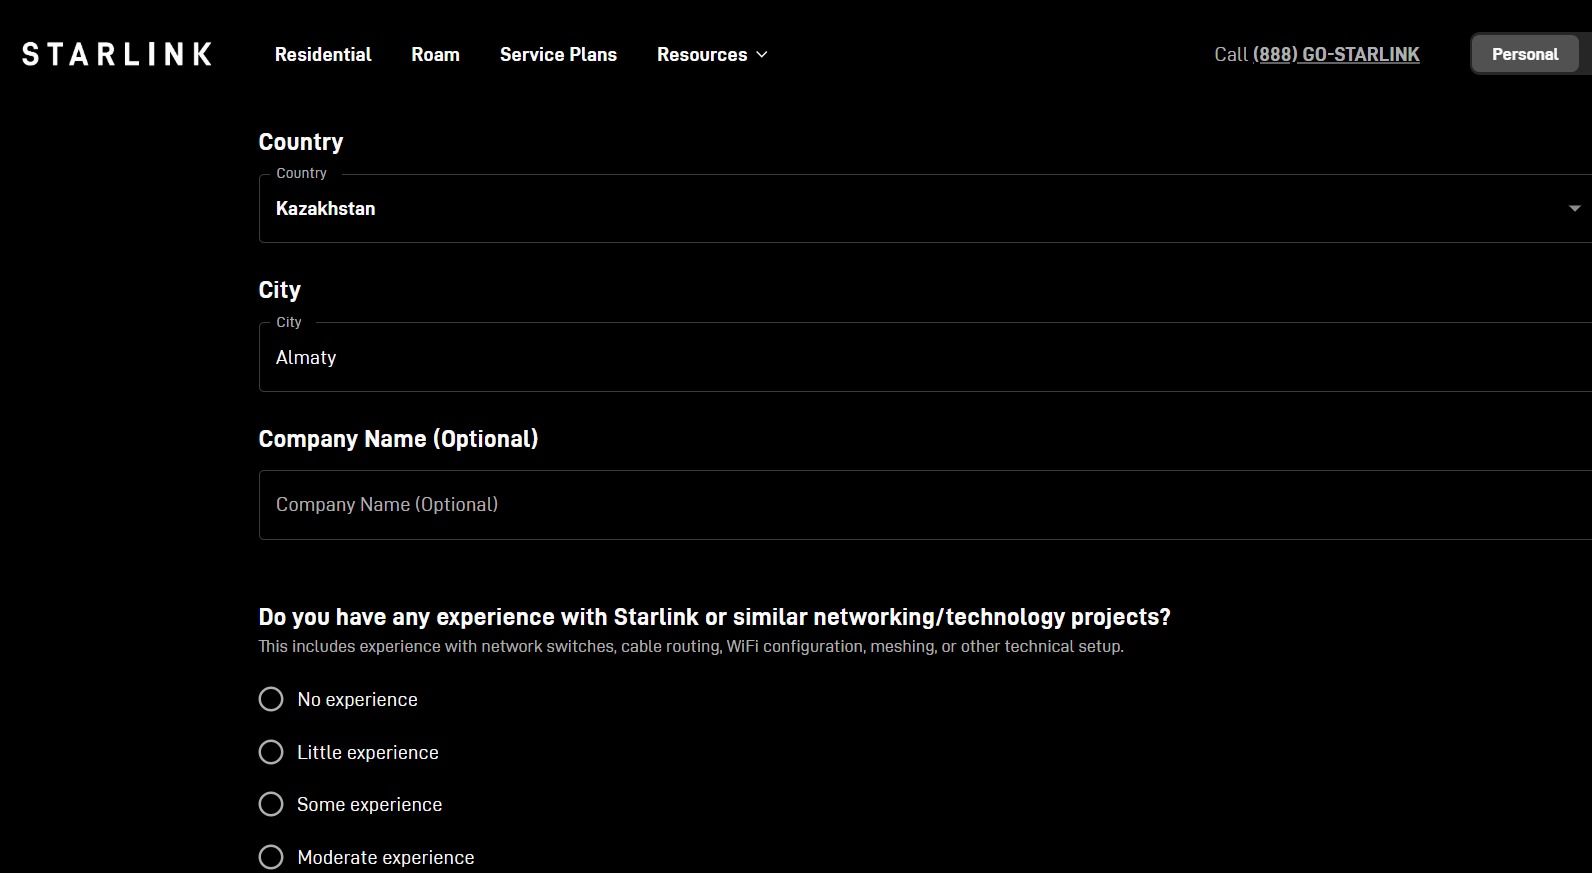Open the Country dropdown showing Kazakhstan
1592x873 pixels.
[x=925, y=208]
